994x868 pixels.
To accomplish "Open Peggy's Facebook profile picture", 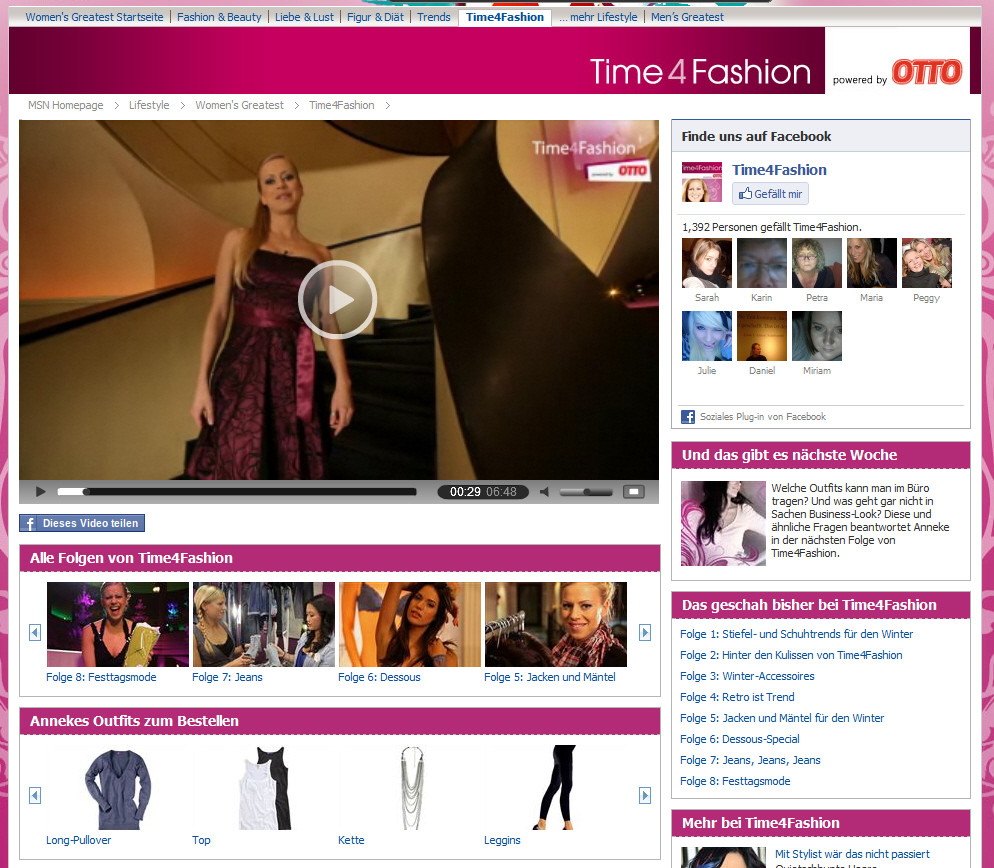I will 927,263.
